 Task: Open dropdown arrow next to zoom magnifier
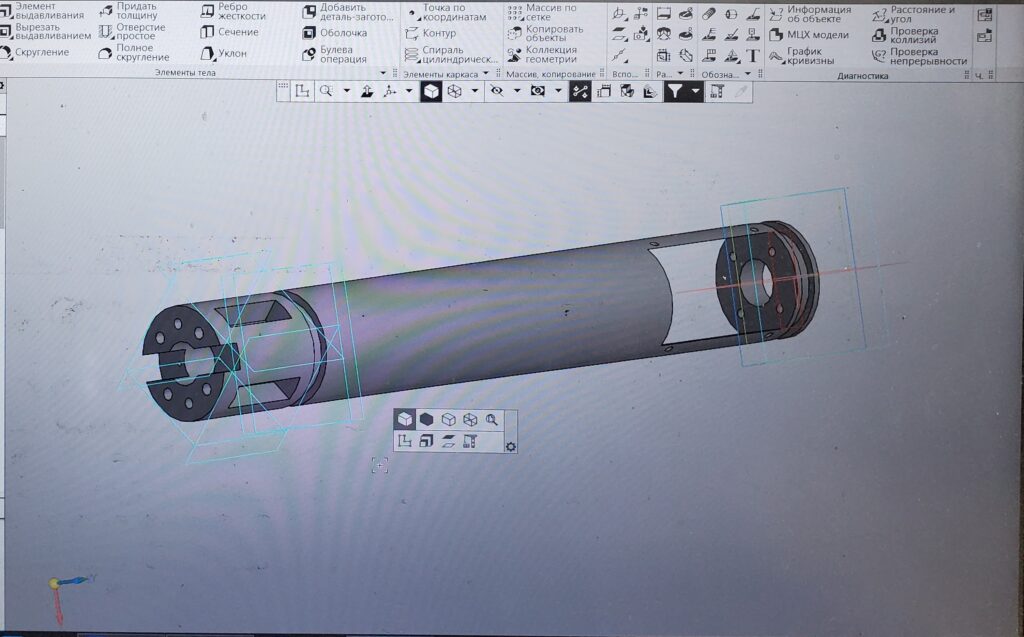346,91
